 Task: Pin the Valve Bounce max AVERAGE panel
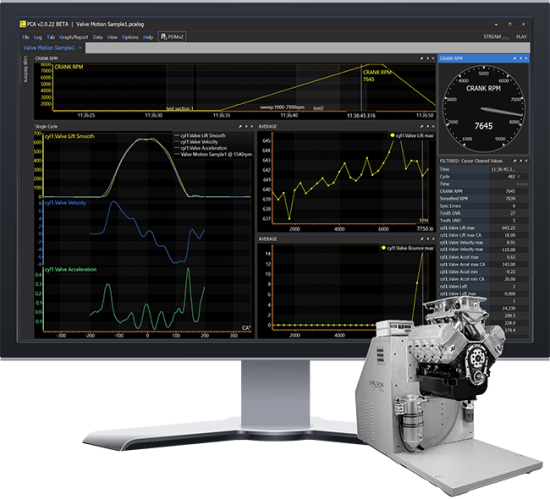pos(421,239)
